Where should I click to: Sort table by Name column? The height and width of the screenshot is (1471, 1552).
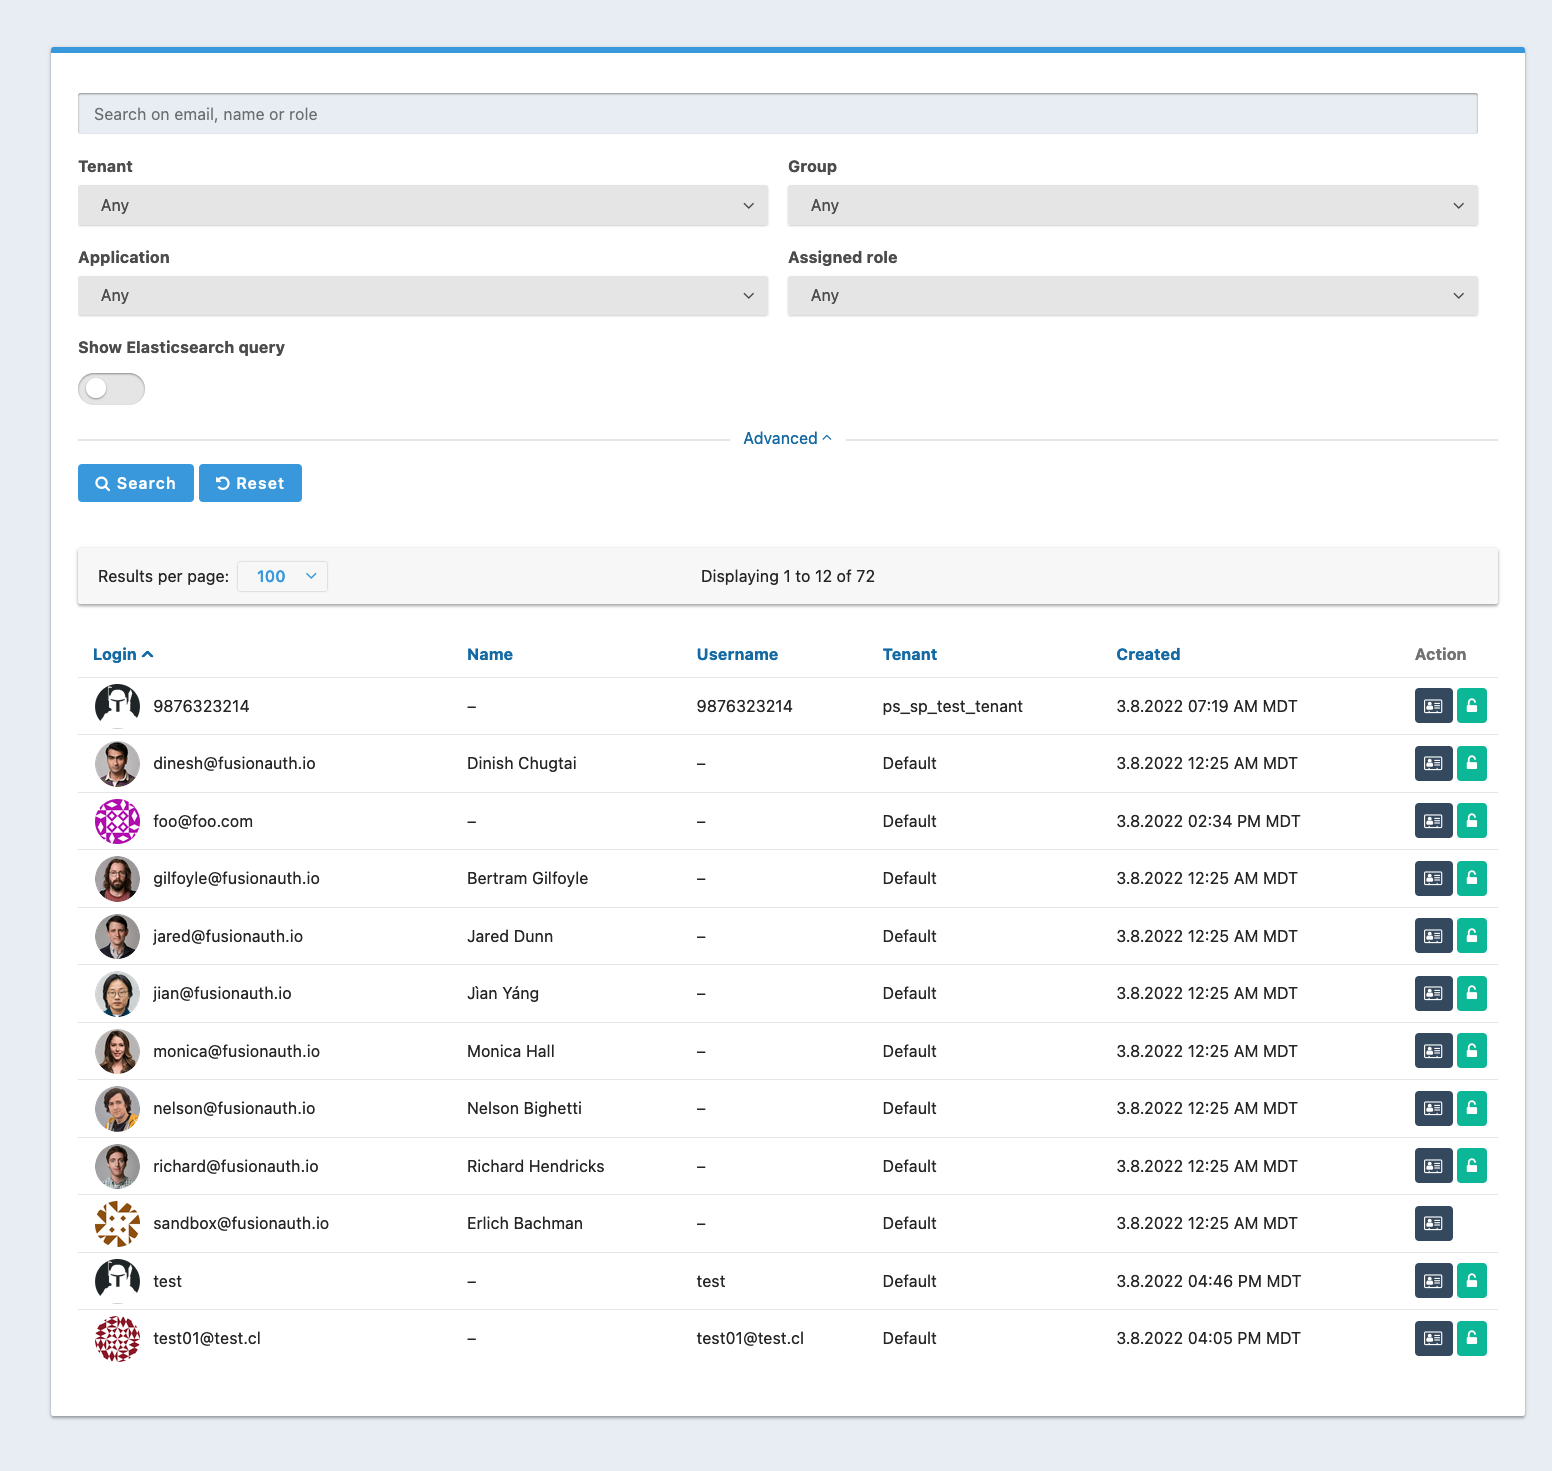pos(490,654)
